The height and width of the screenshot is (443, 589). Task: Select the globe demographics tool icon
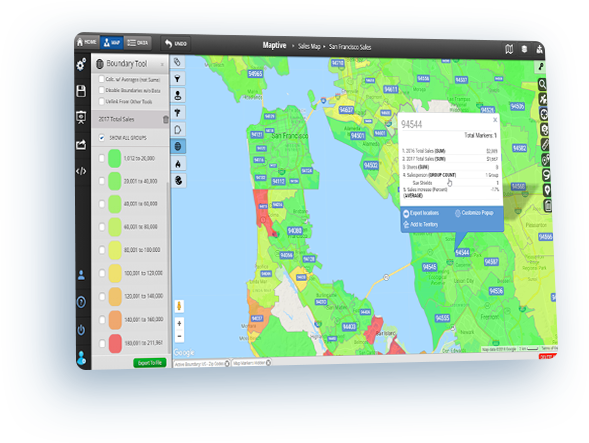pyautogui.click(x=178, y=181)
